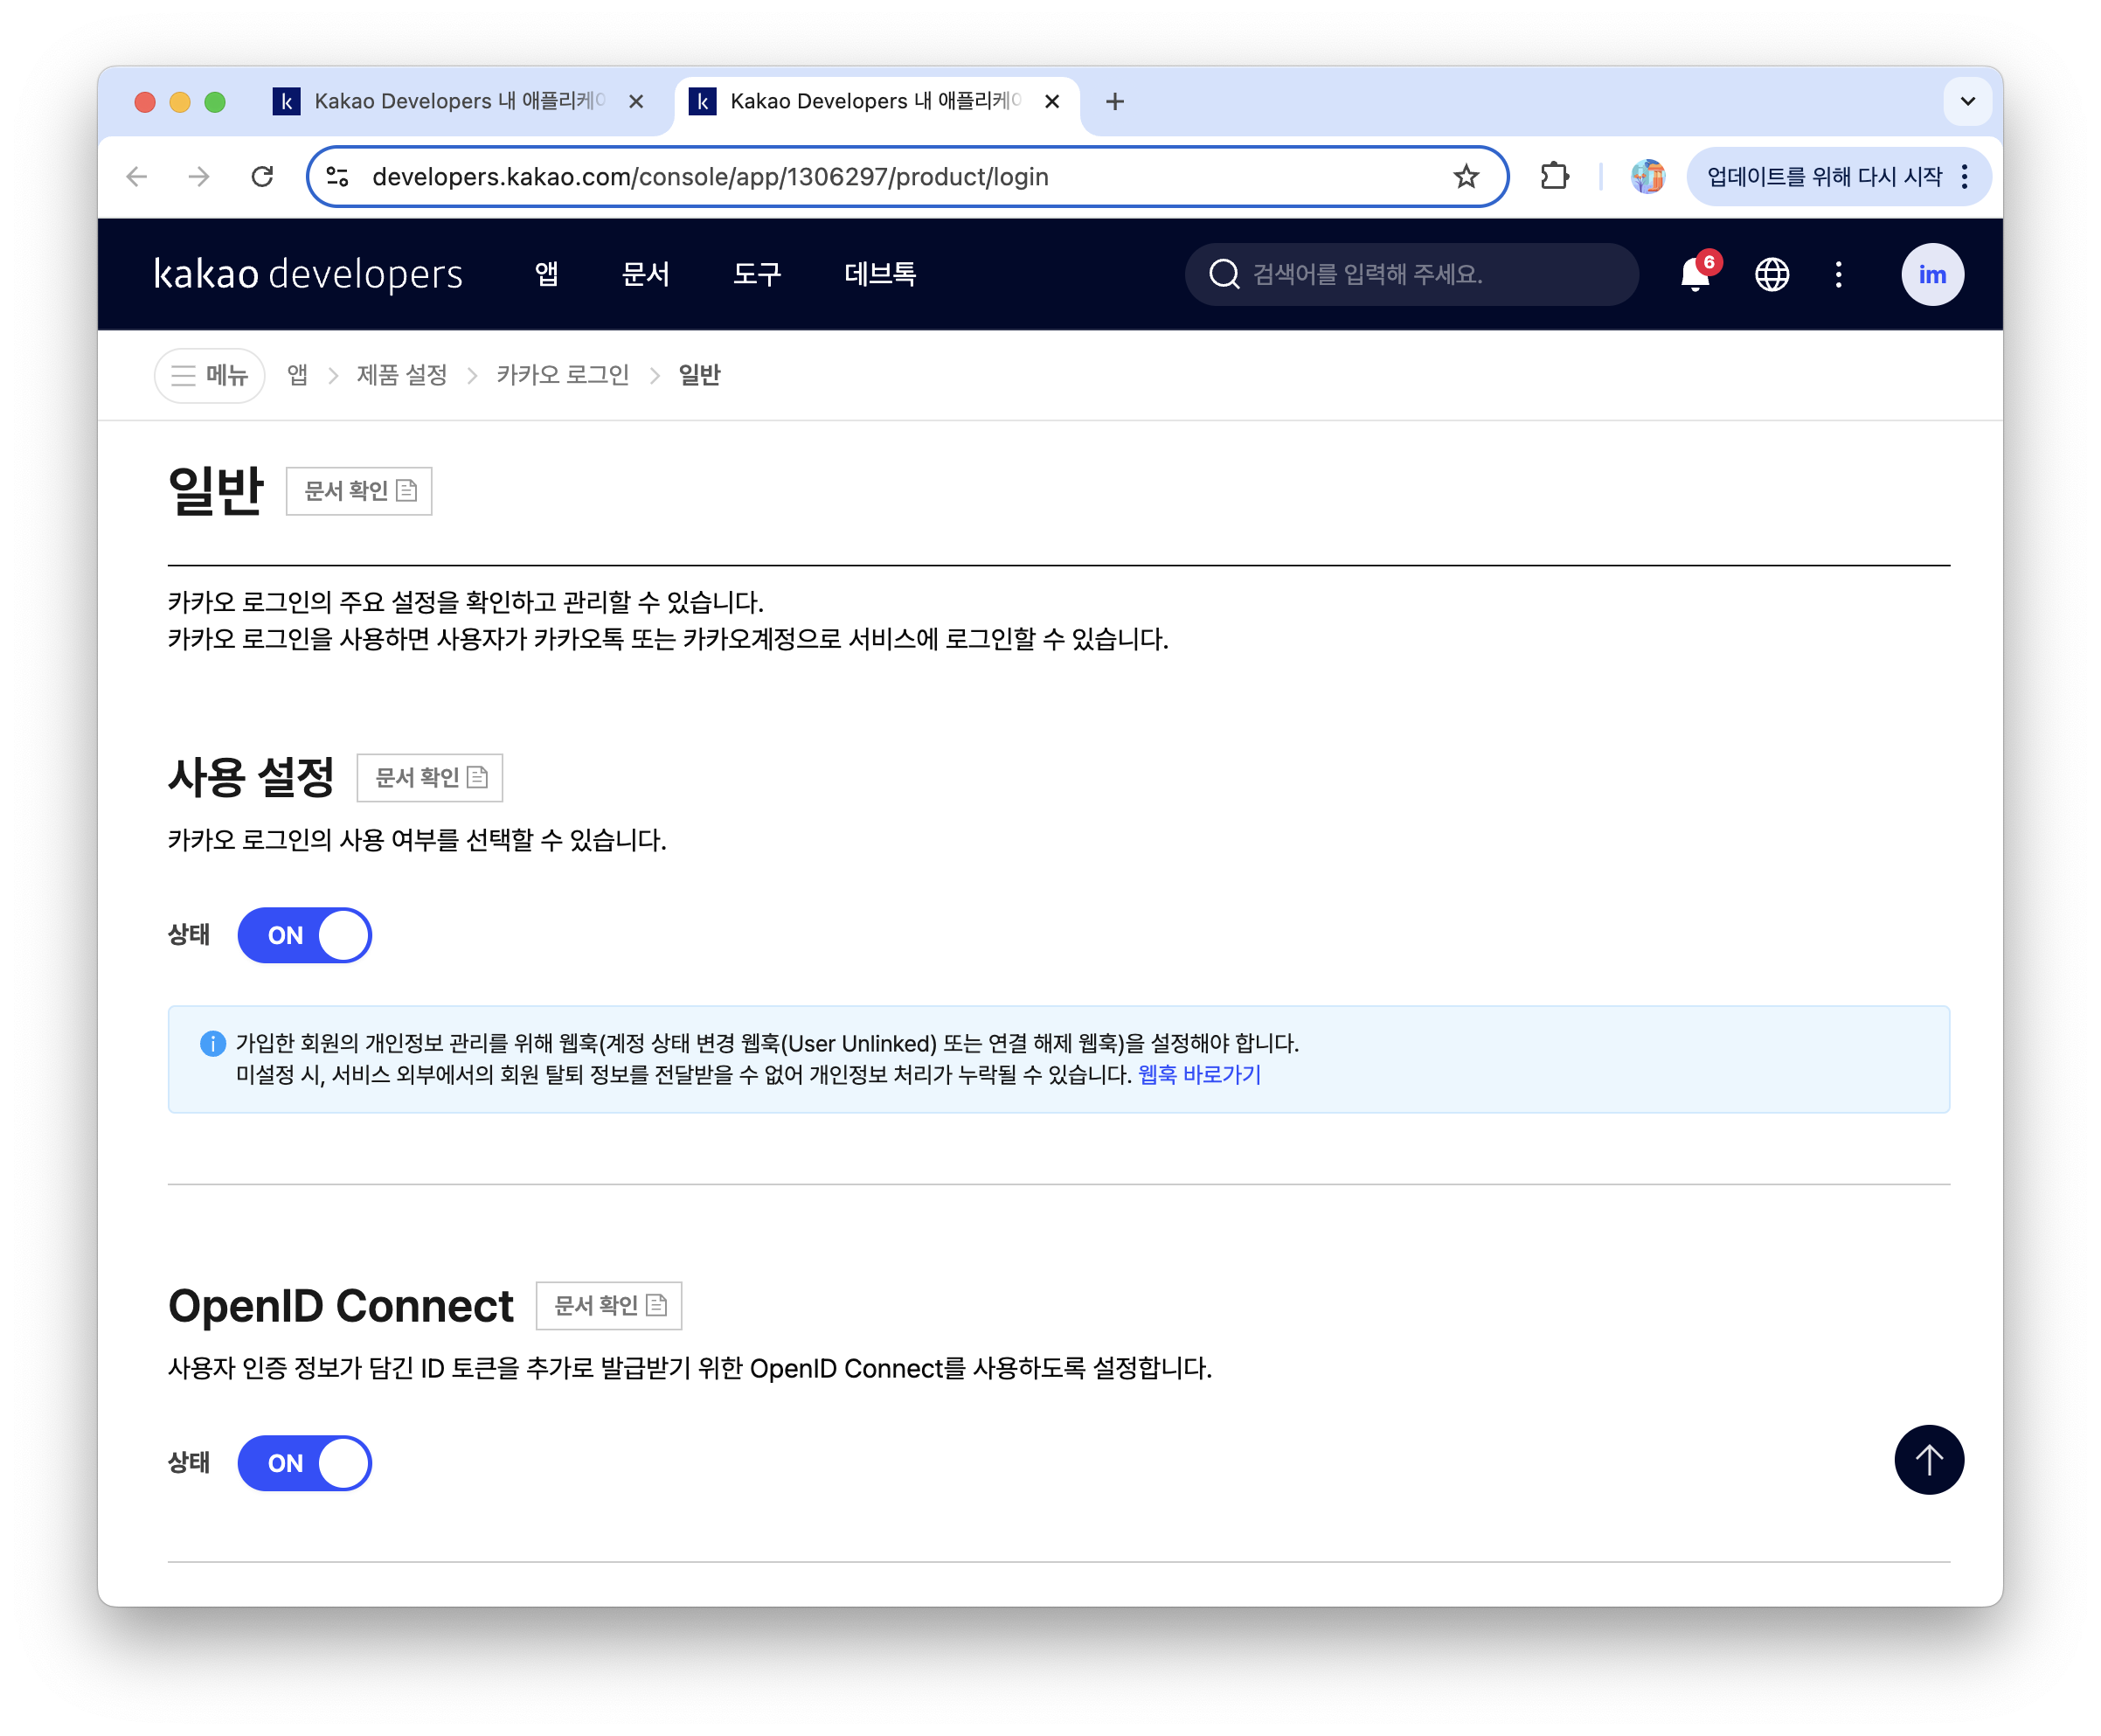Screen dimensions: 2101x1736
Task: Reload the page with refresh icon
Action: [x=262, y=177]
